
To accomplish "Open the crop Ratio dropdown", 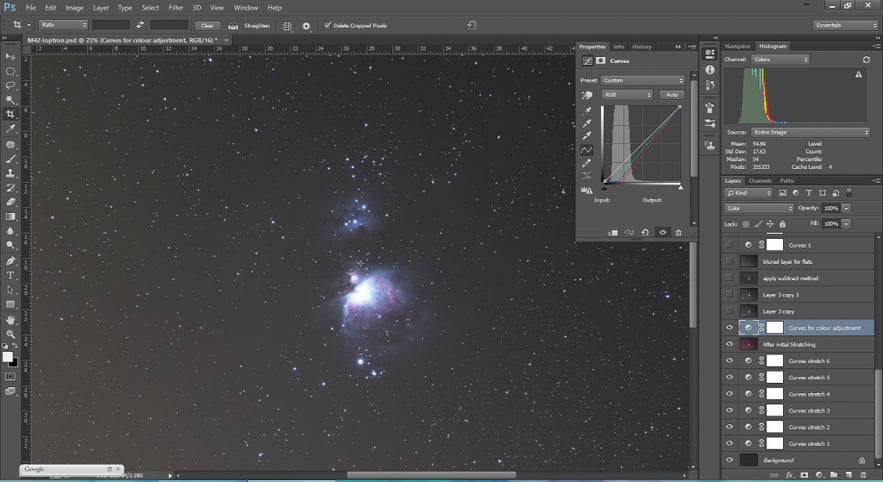I will 64,25.
